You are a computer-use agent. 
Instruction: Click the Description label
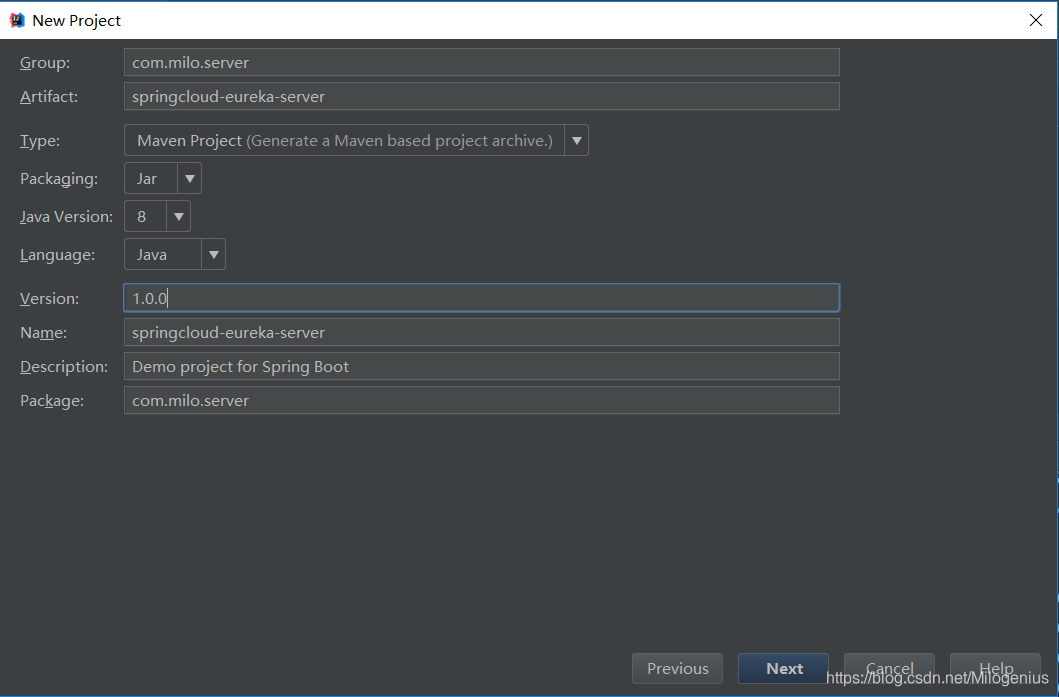(64, 367)
